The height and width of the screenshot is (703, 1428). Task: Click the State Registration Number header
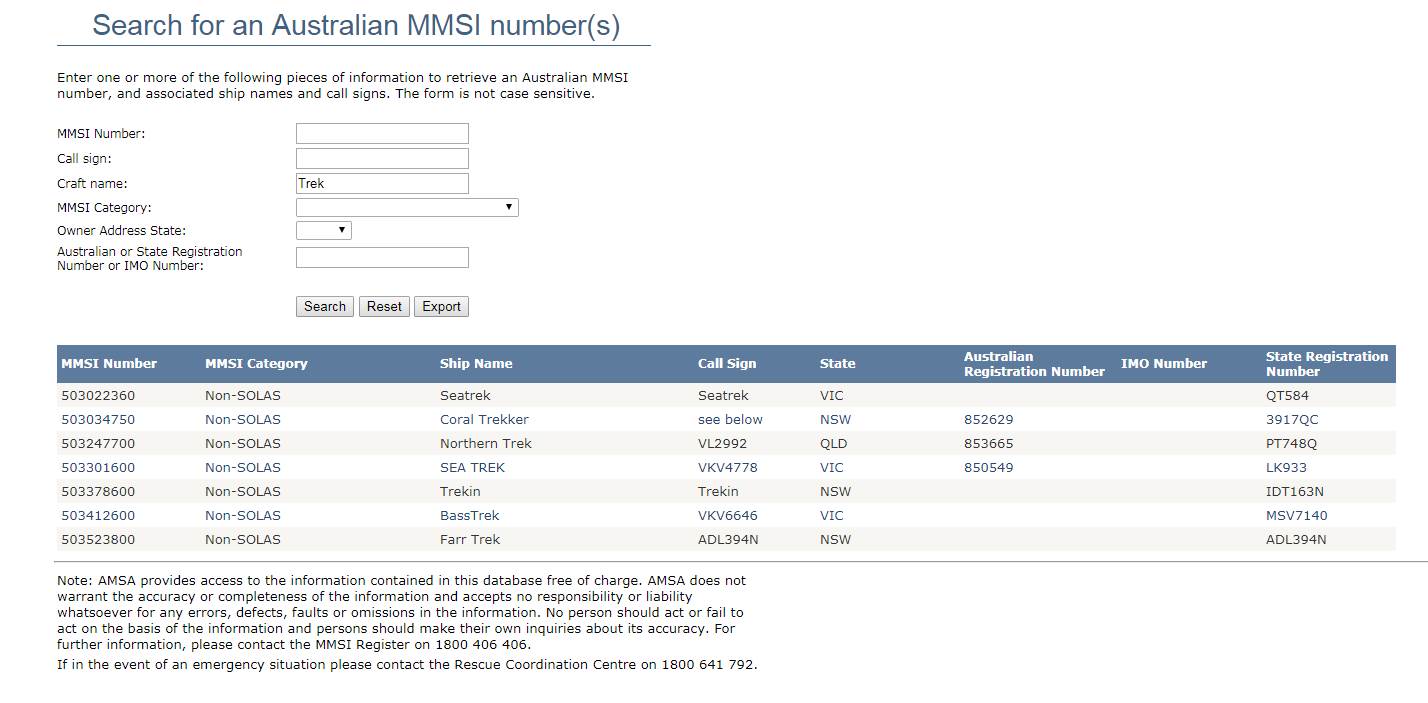pos(1326,364)
